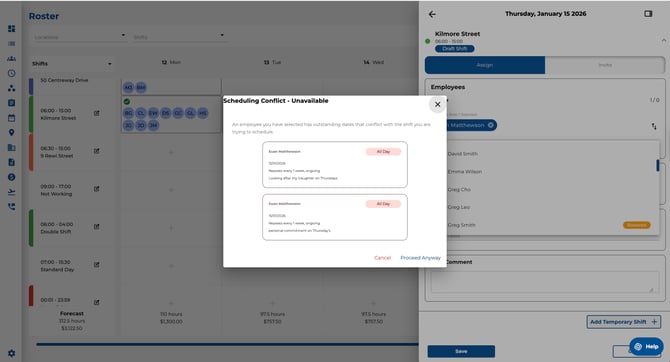Open the team members sidebar icon
Viewport: 670px width, 362px height.
pos(12,59)
